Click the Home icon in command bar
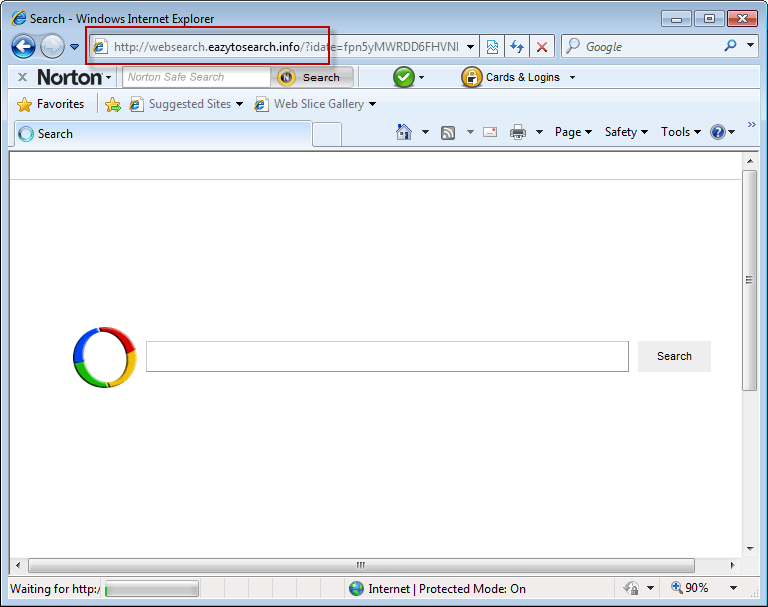 [x=404, y=132]
